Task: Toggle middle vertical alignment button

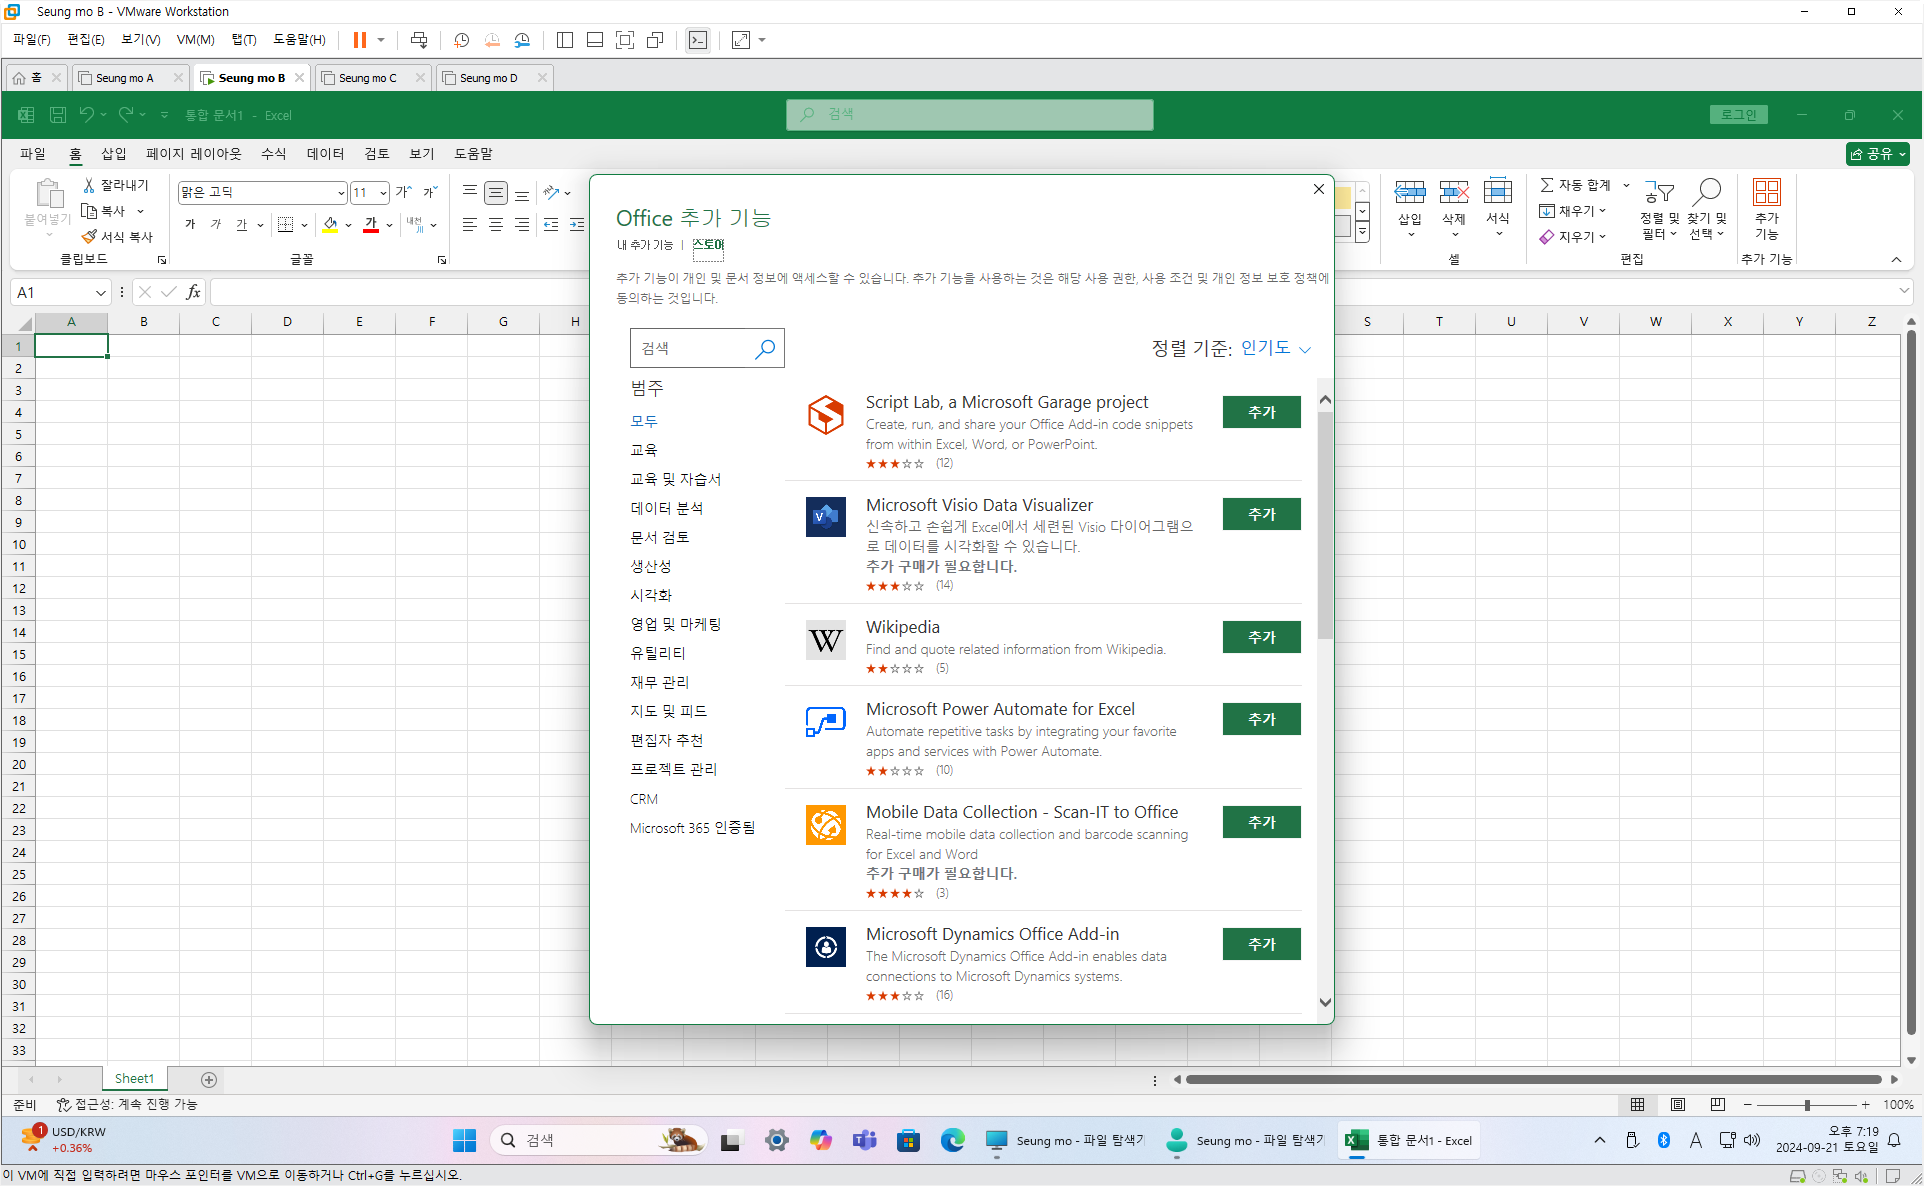Action: tap(496, 193)
